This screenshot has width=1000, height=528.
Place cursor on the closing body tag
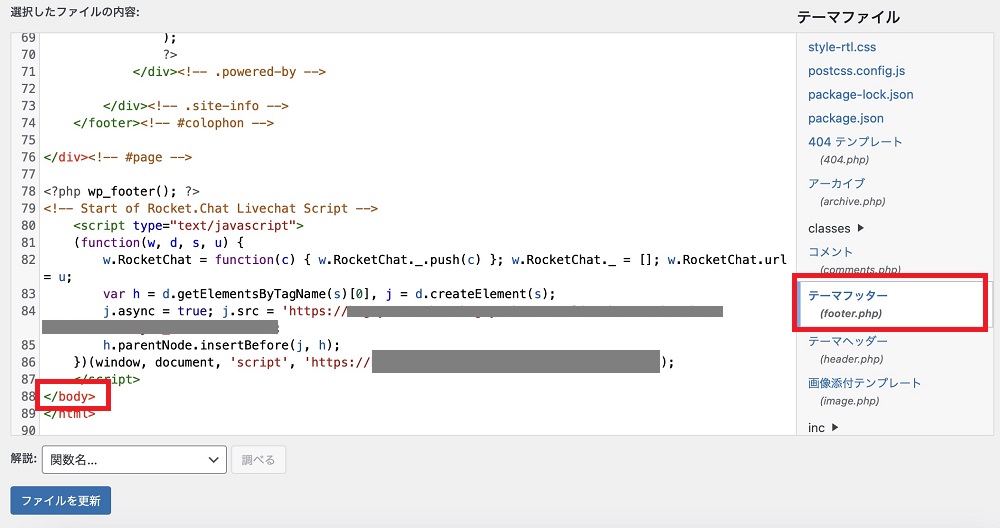70,397
